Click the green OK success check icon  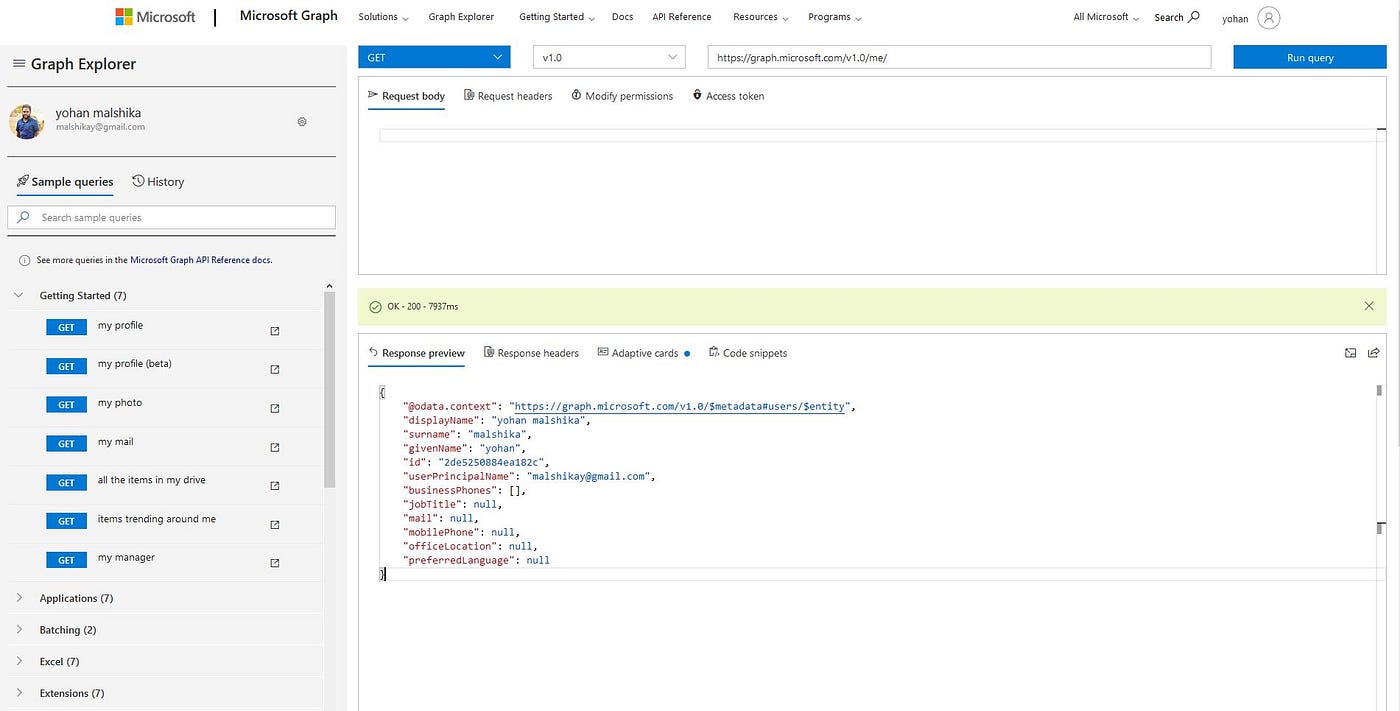375,306
